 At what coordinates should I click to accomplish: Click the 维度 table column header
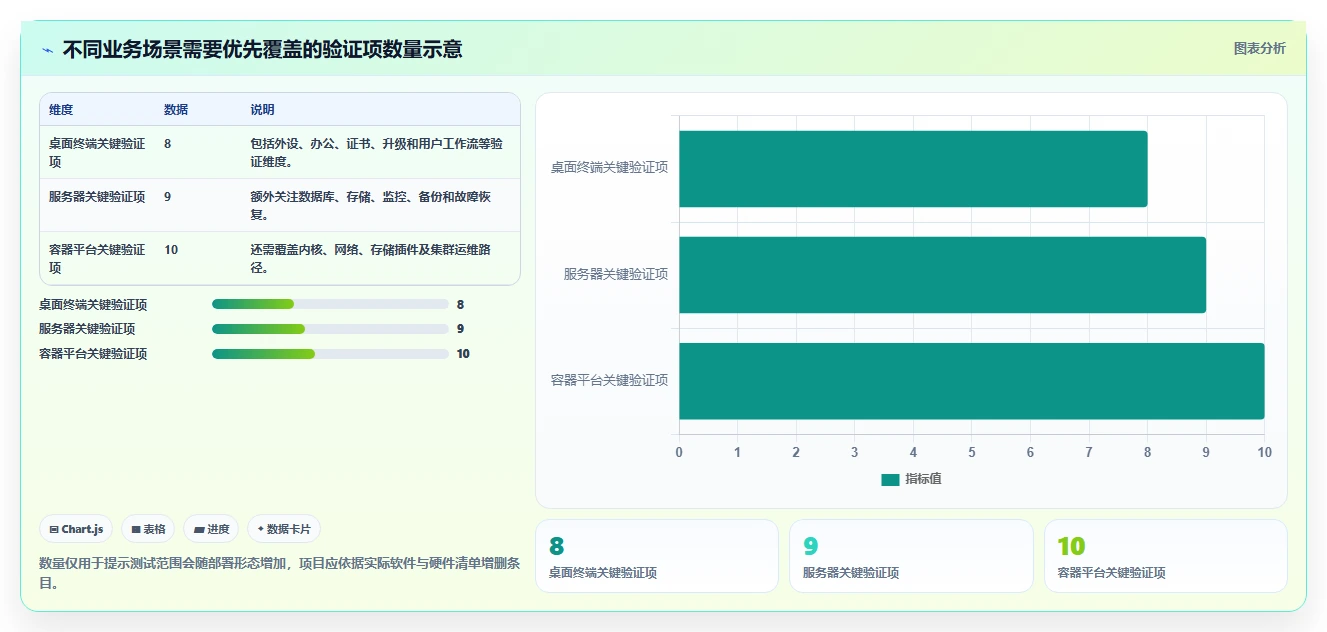pos(61,110)
